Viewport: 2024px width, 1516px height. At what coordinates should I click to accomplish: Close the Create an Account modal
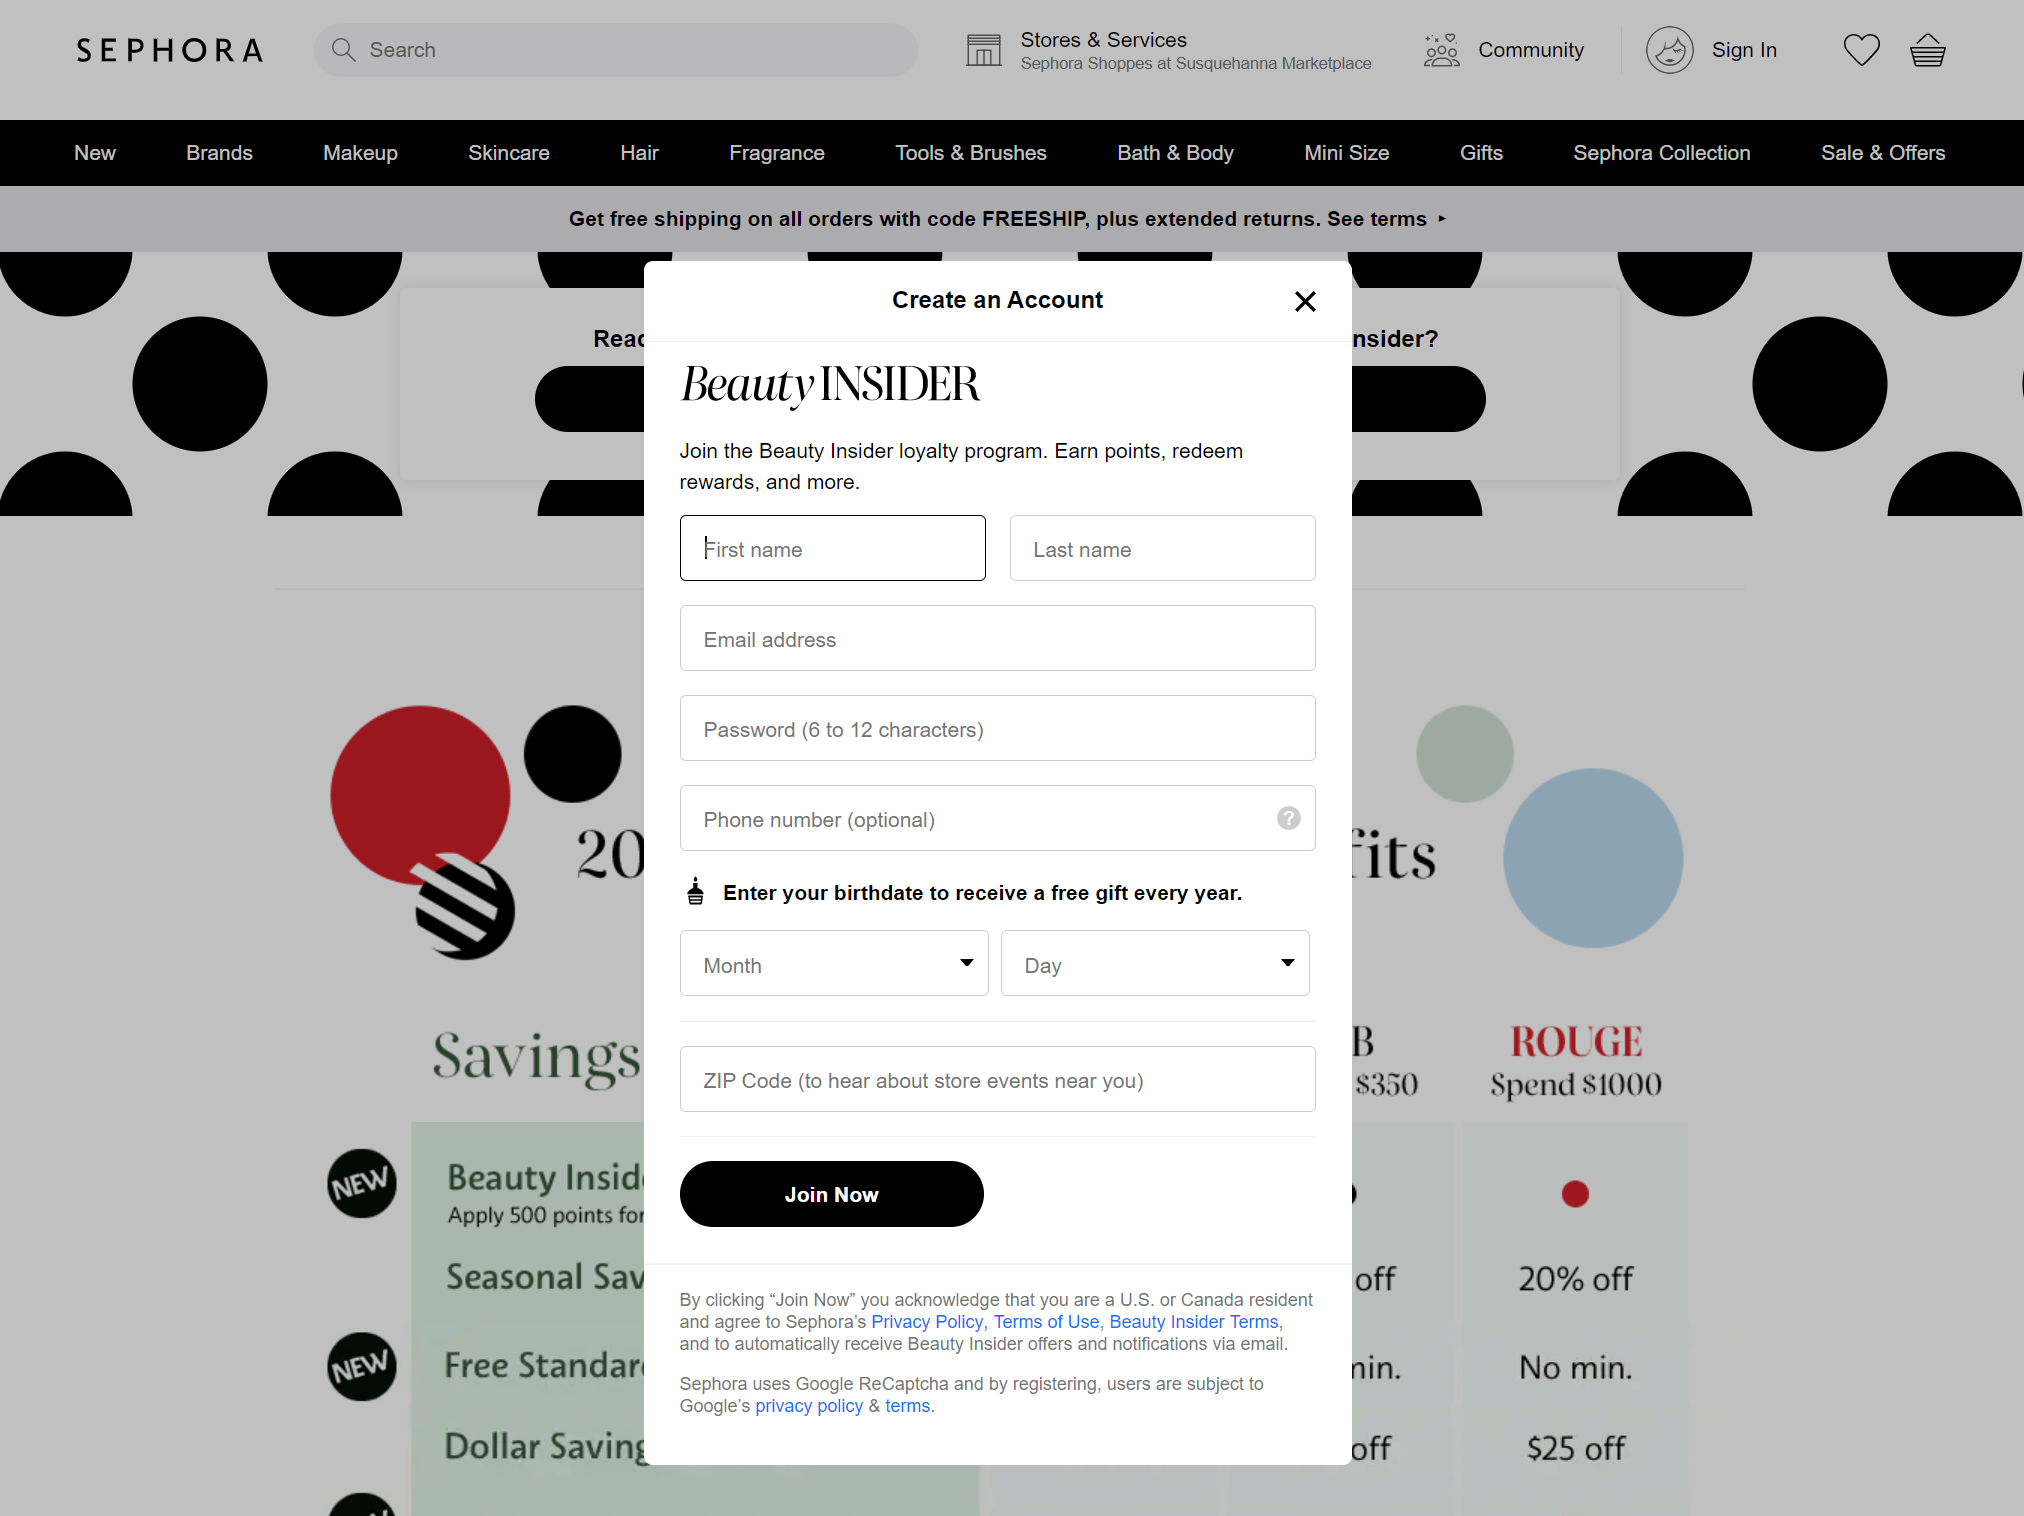[1306, 299]
